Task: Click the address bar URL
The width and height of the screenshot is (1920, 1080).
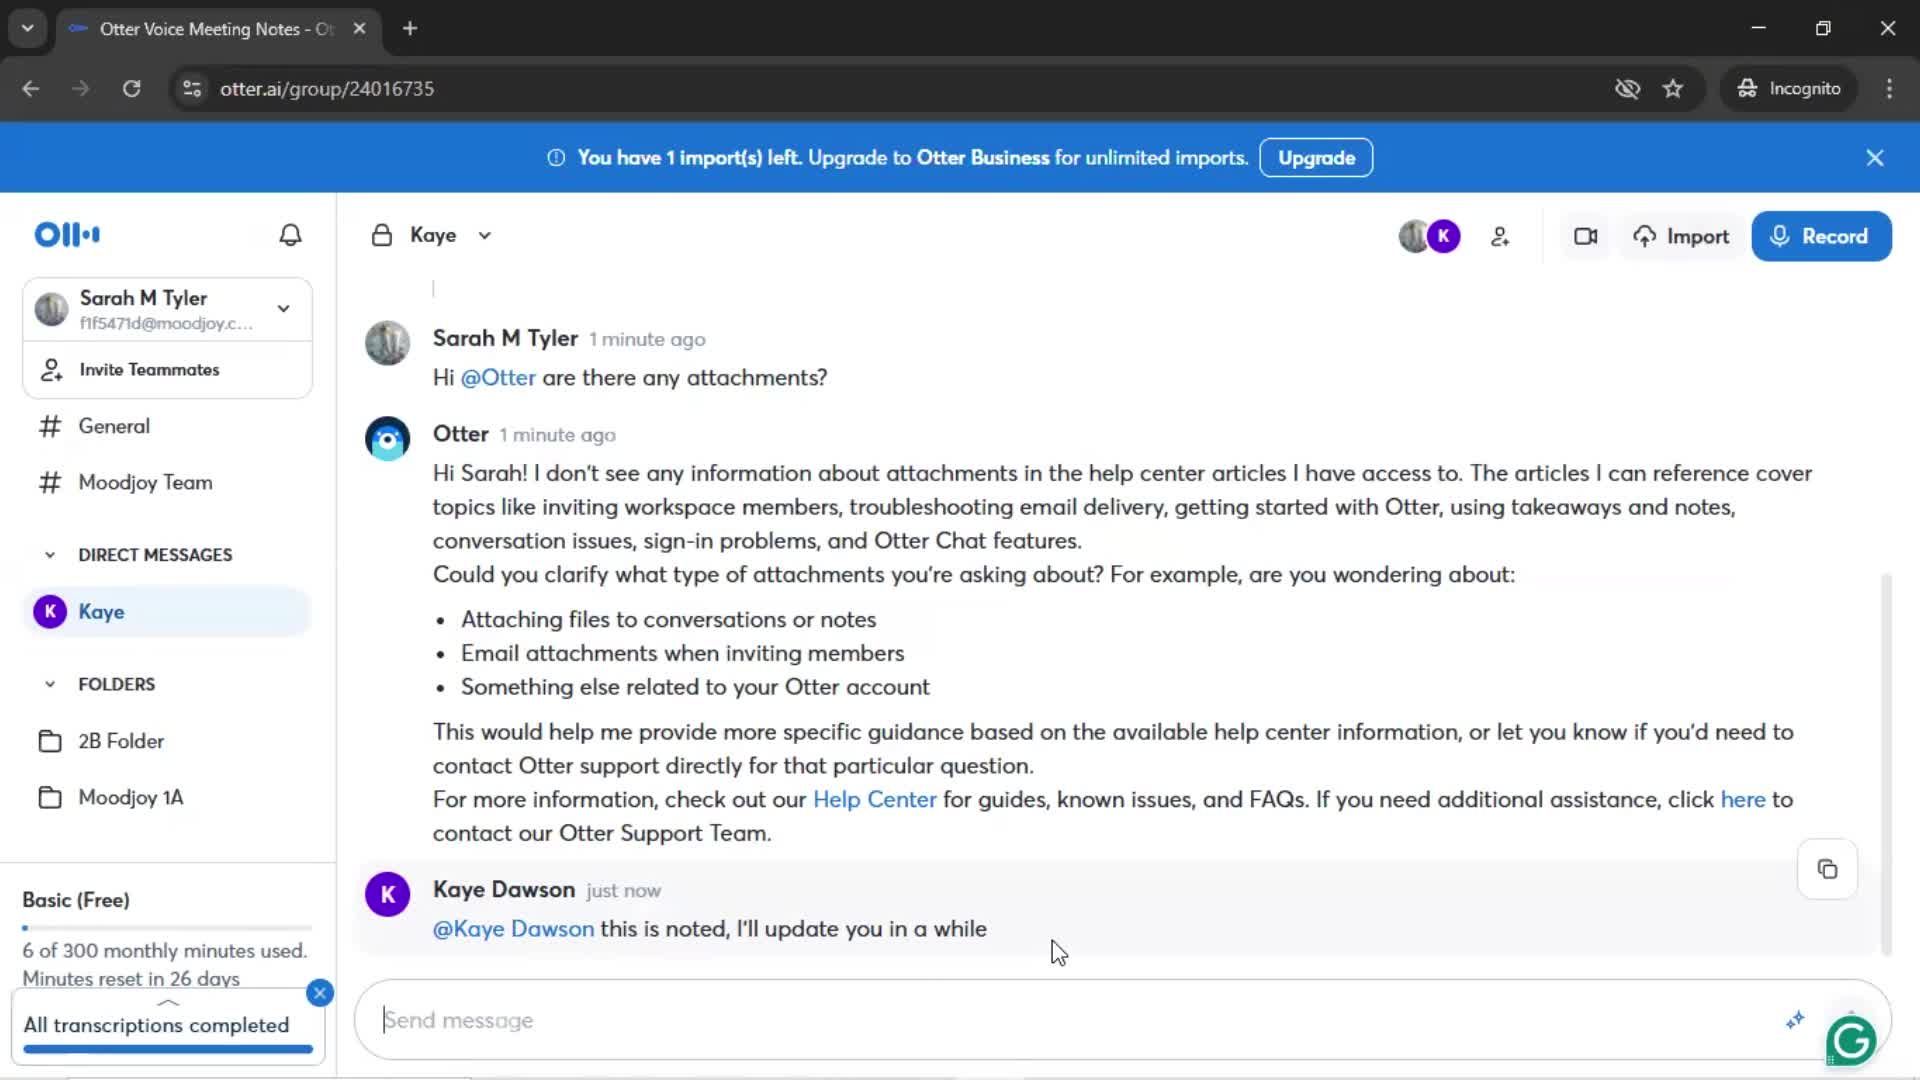Action: pos(327,89)
